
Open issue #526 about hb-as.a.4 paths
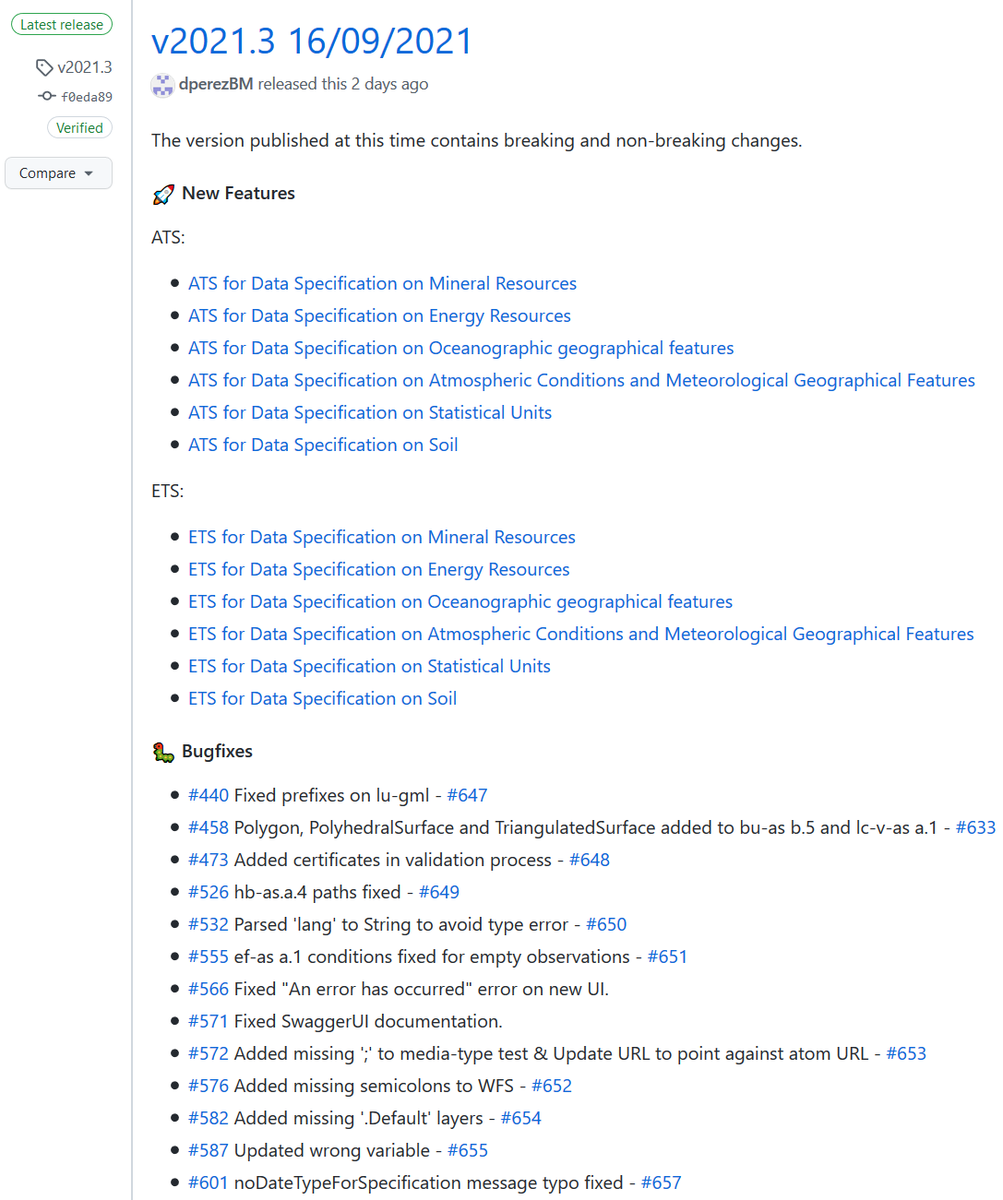tap(209, 892)
